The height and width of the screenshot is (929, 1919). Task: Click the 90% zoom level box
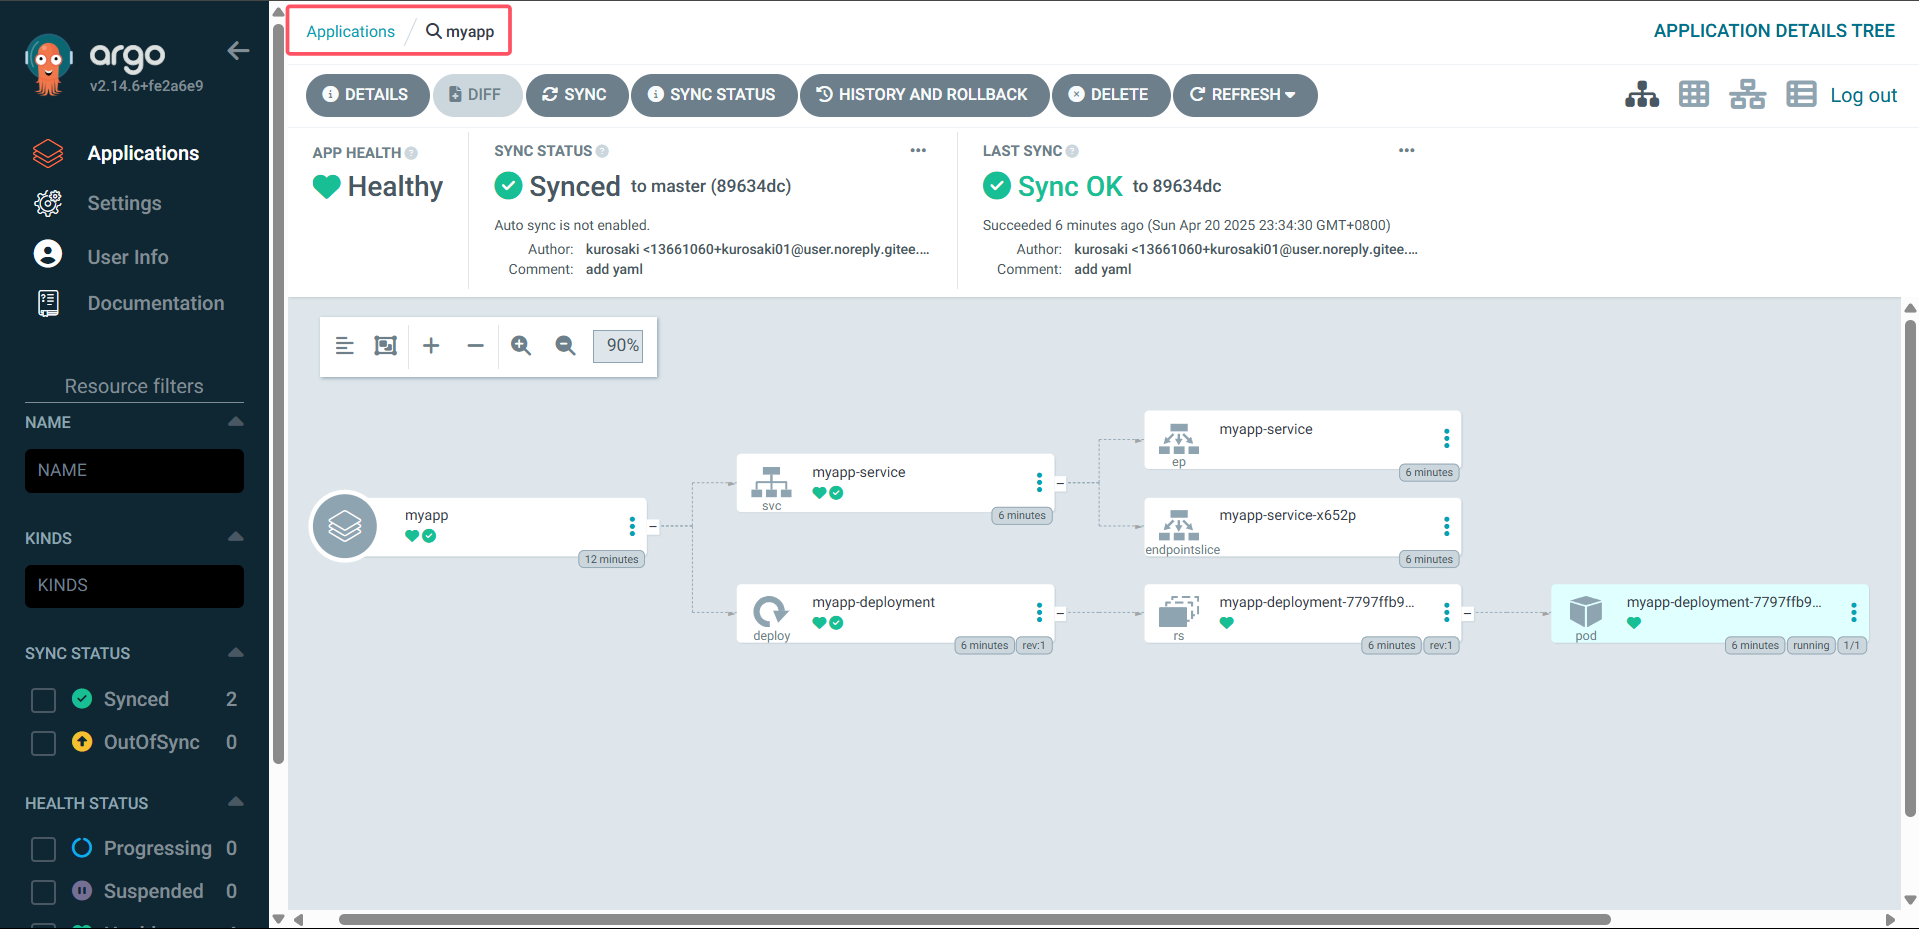pyautogui.click(x=619, y=346)
